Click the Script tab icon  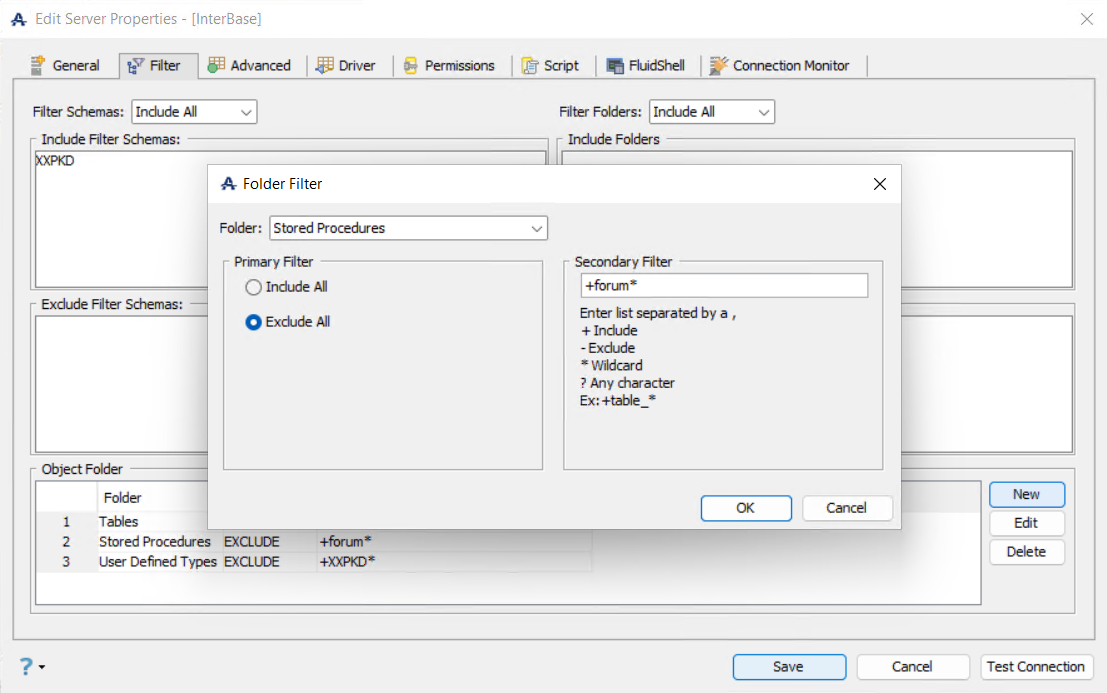530,66
